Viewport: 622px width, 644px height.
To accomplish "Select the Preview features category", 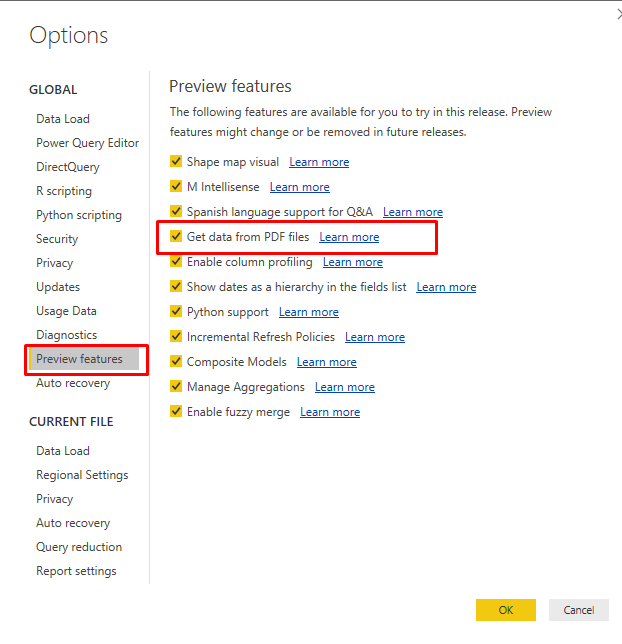I will coord(79,359).
